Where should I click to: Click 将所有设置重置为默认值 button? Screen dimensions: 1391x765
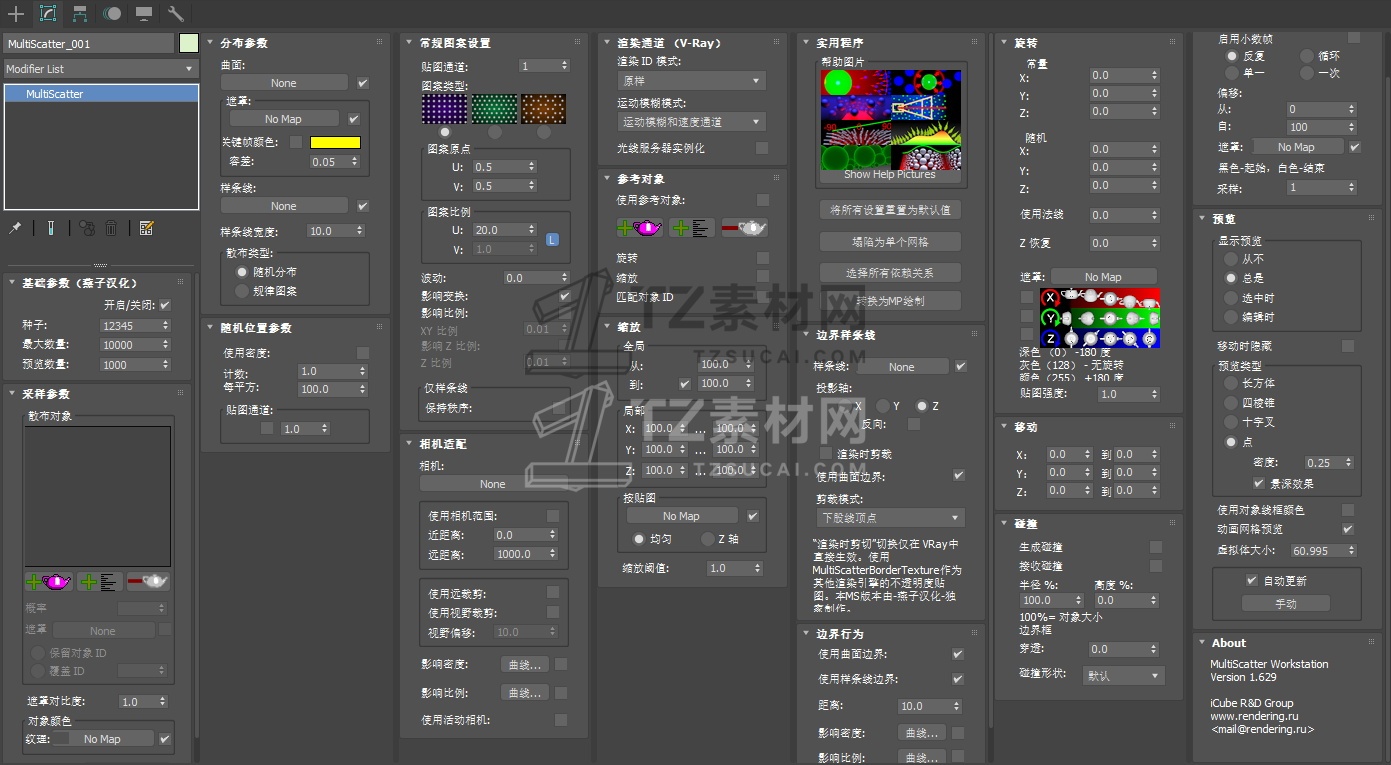[x=890, y=210]
